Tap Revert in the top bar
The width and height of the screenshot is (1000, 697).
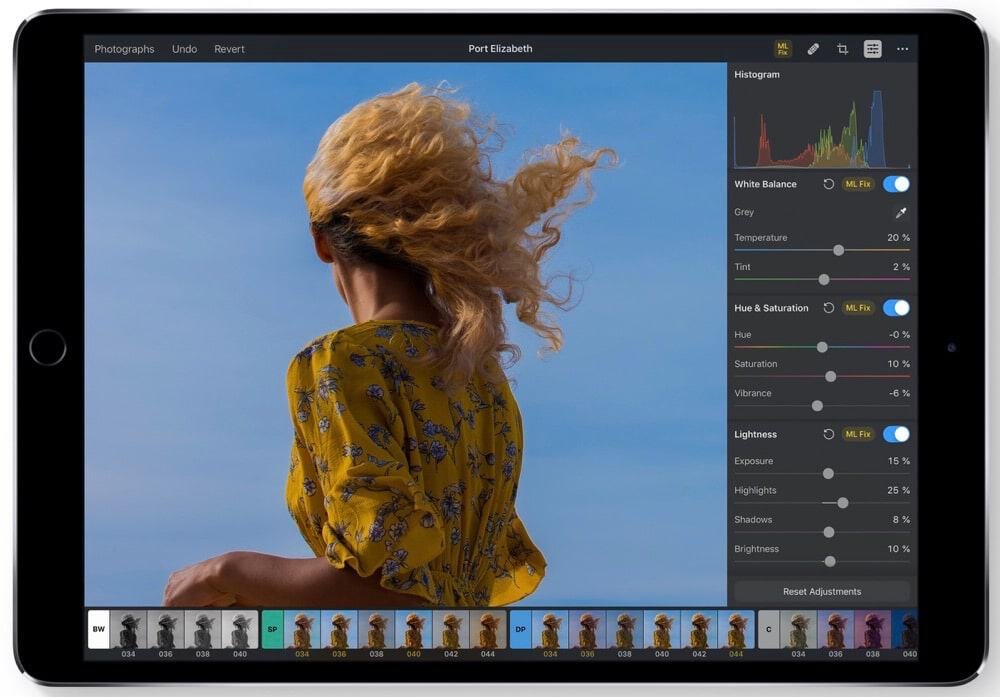point(229,48)
